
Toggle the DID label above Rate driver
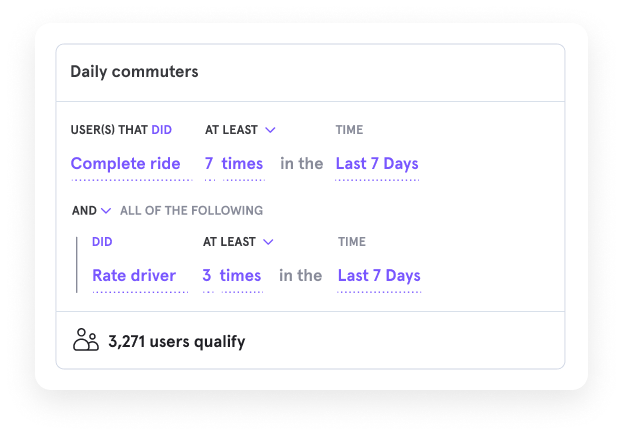[102, 242]
